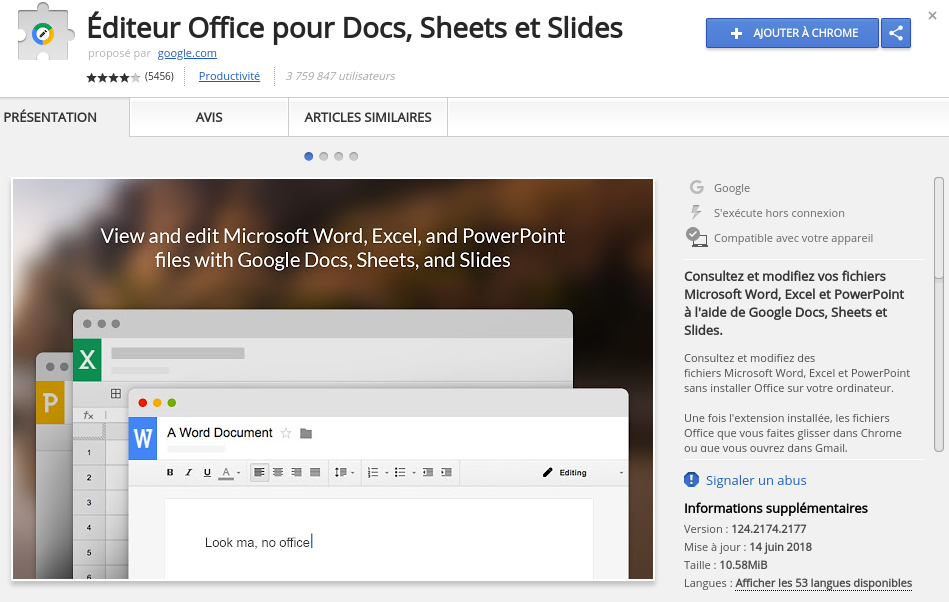Click the orange PowerPoint slide icon
The width and height of the screenshot is (949, 602).
(x=50, y=402)
